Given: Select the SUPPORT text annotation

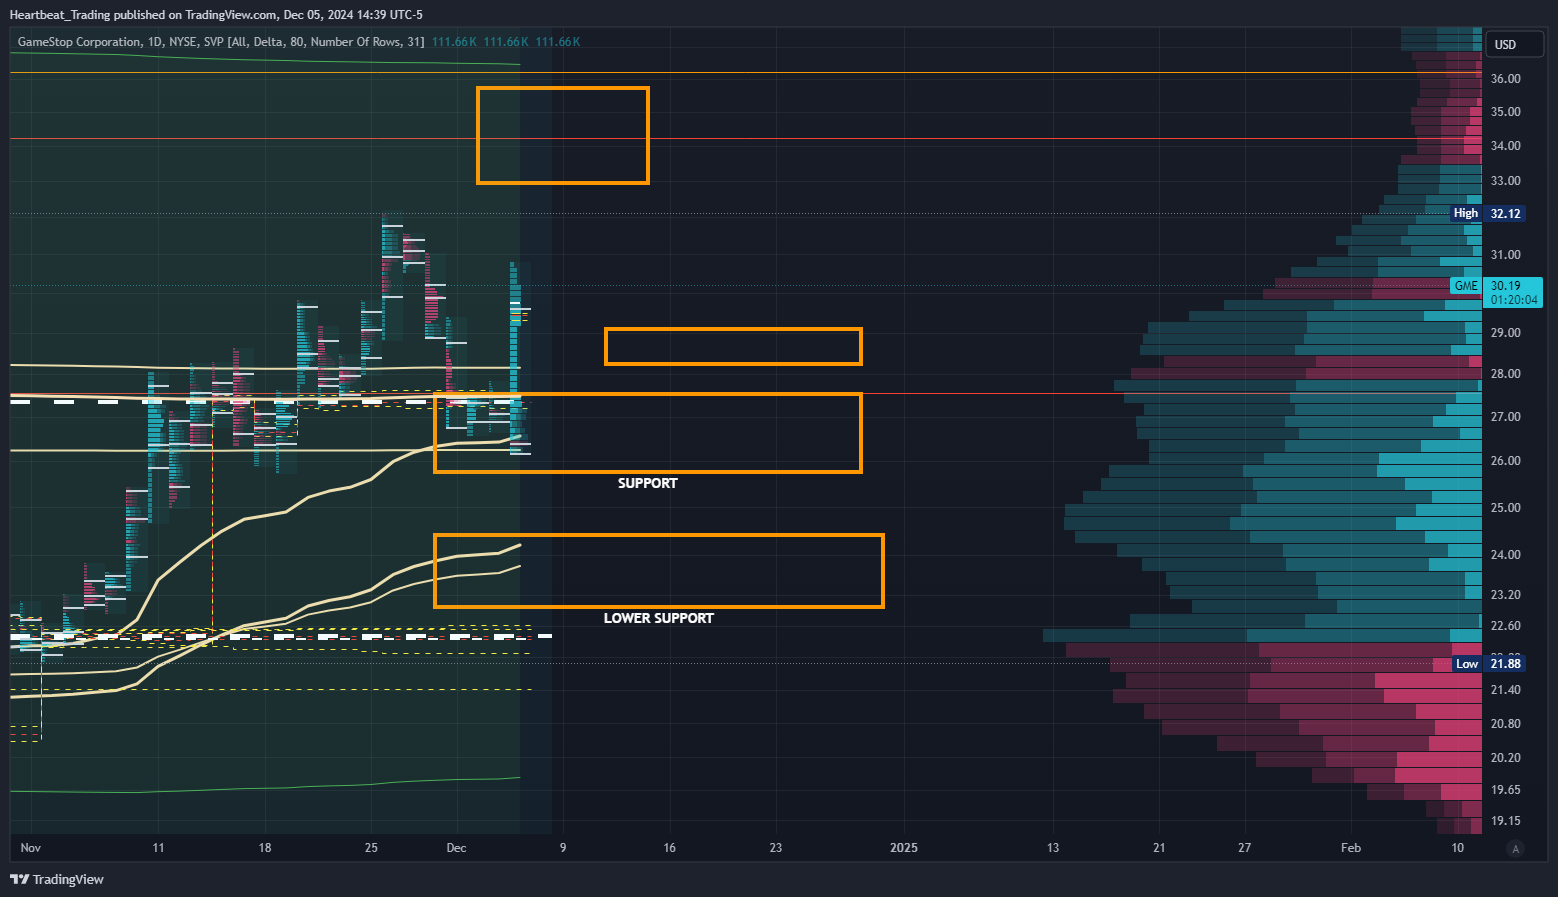Looking at the screenshot, I should [647, 483].
